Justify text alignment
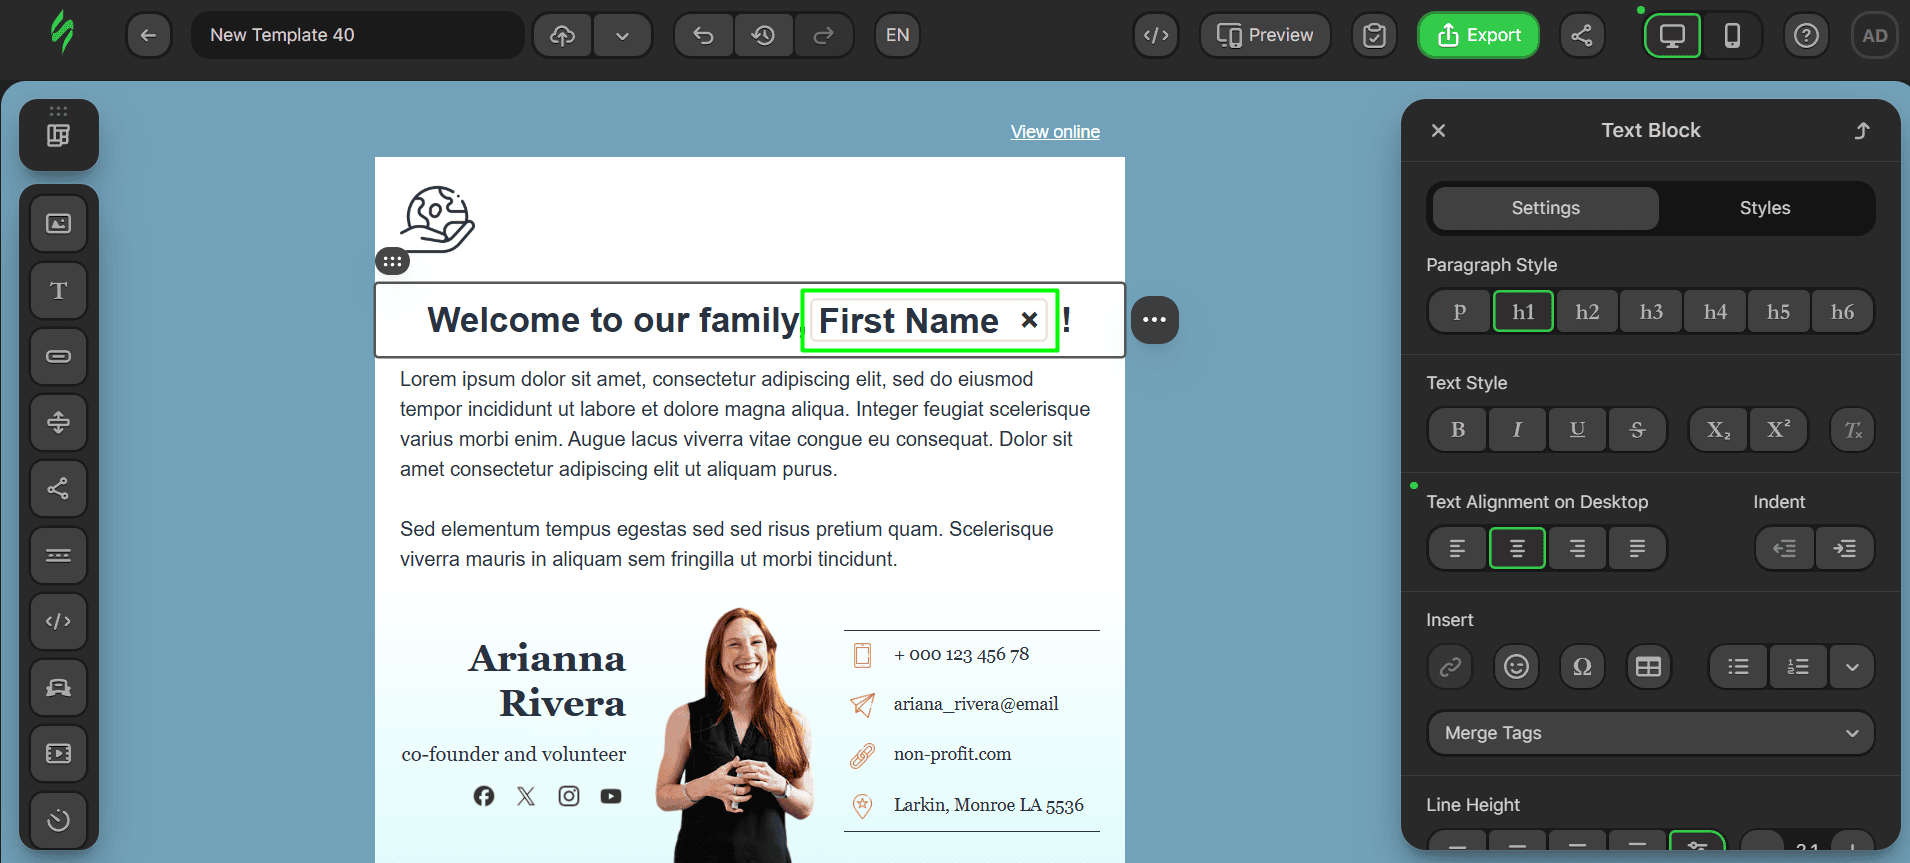Viewport: 1910px width, 863px height. tap(1637, 548)
